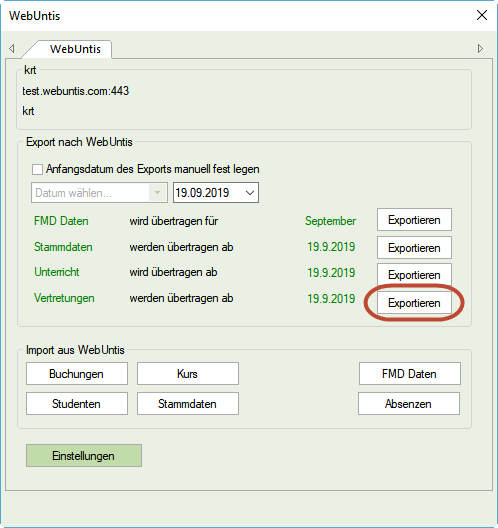This screenshot has width=498, height=528.
Task: Import Studenten from WebUntis
Action: [77, 403]
